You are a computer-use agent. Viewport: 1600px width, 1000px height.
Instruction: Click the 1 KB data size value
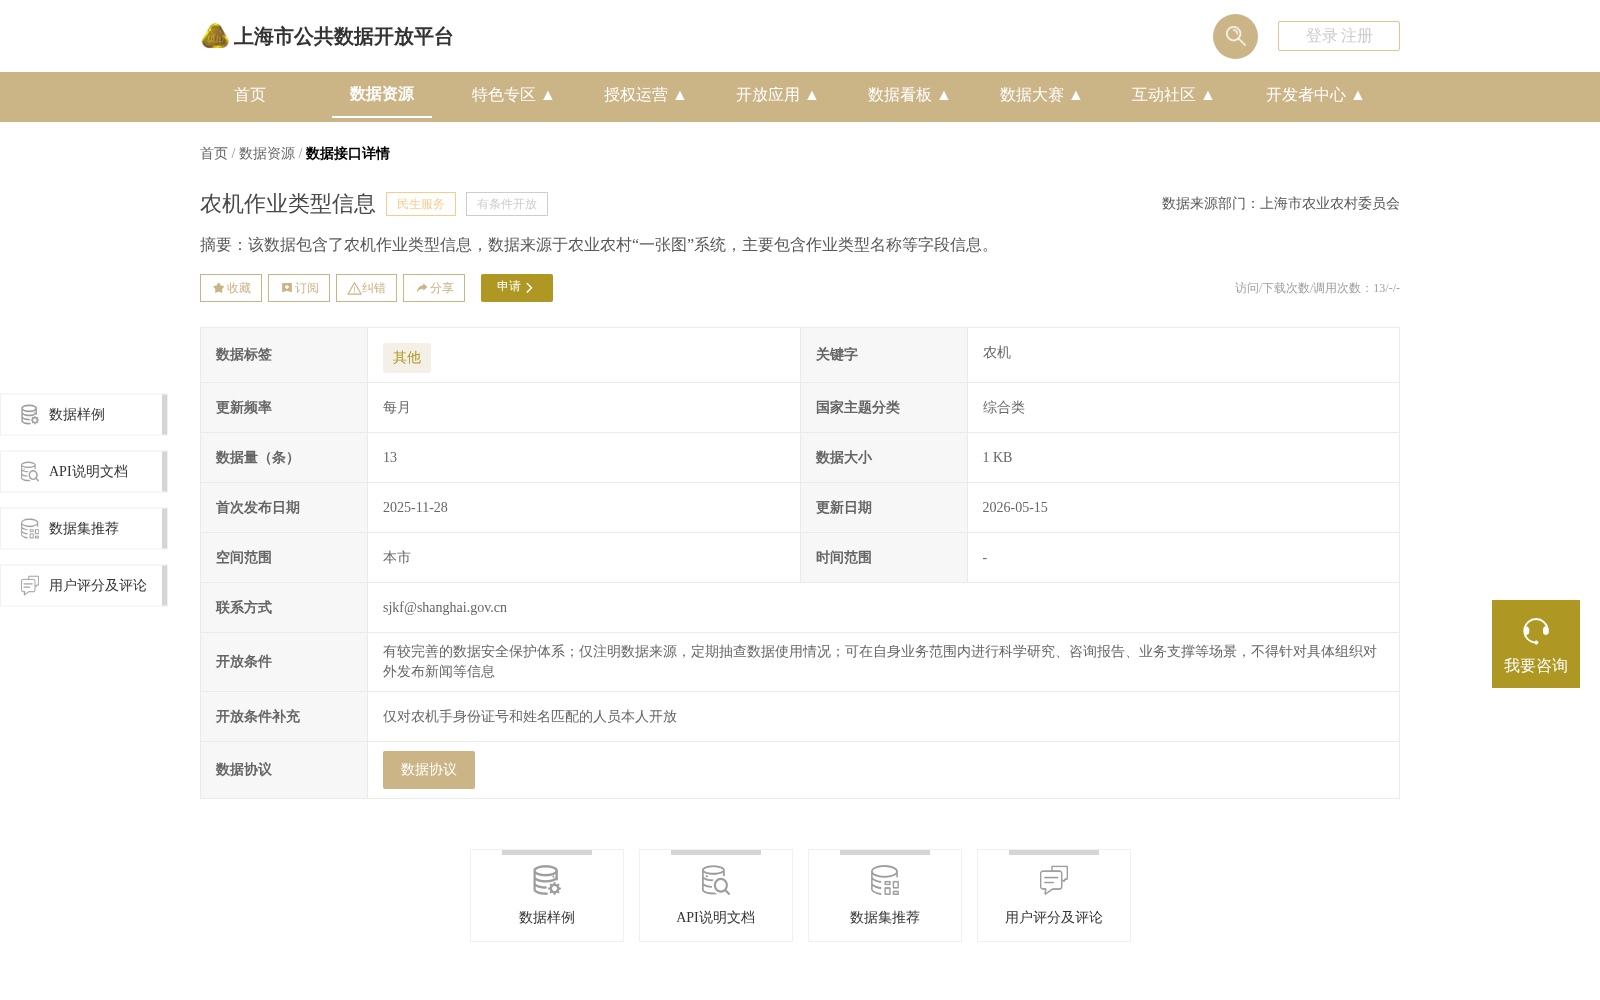tap(997, 458)
